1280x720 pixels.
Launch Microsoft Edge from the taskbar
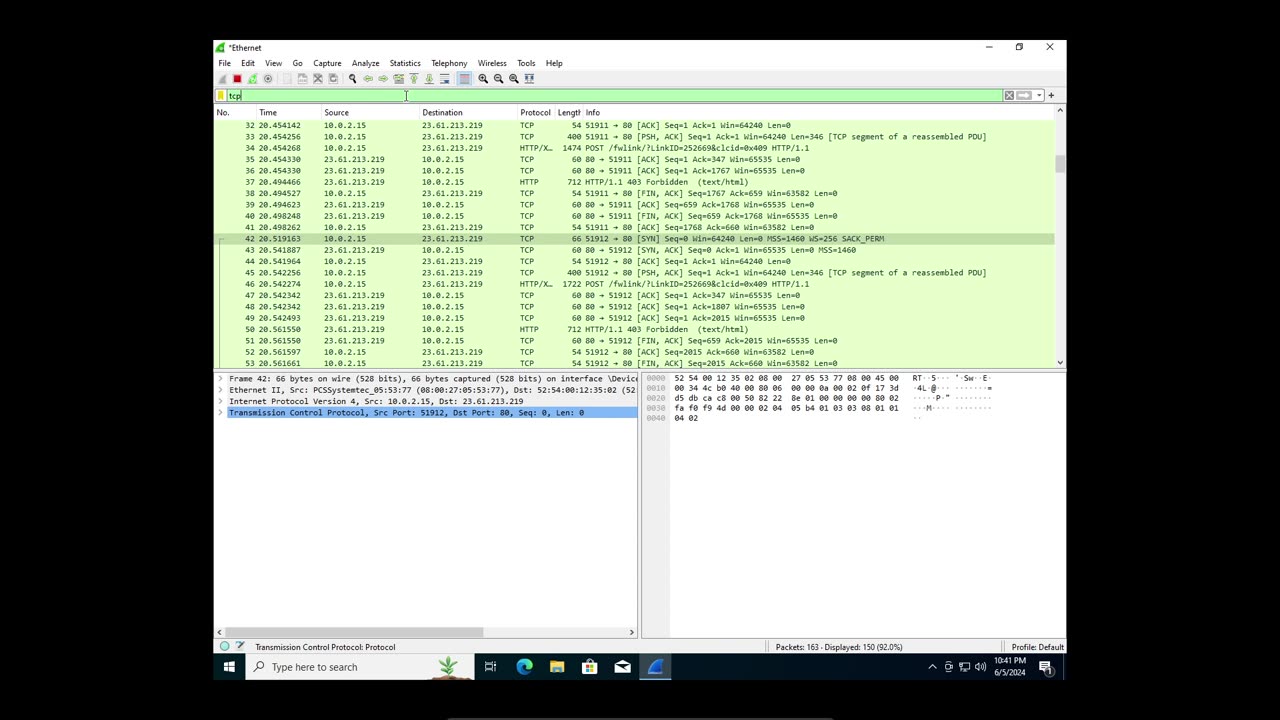524,667
